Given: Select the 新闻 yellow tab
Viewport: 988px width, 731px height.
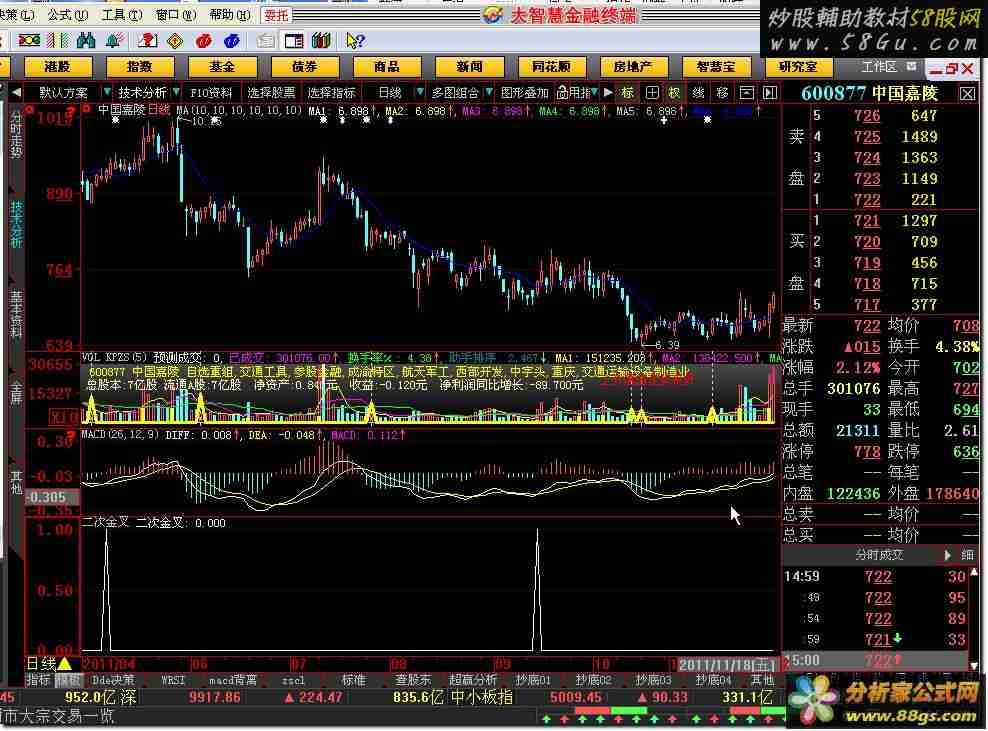Looking at the screenshot, I should pos(469,66).
